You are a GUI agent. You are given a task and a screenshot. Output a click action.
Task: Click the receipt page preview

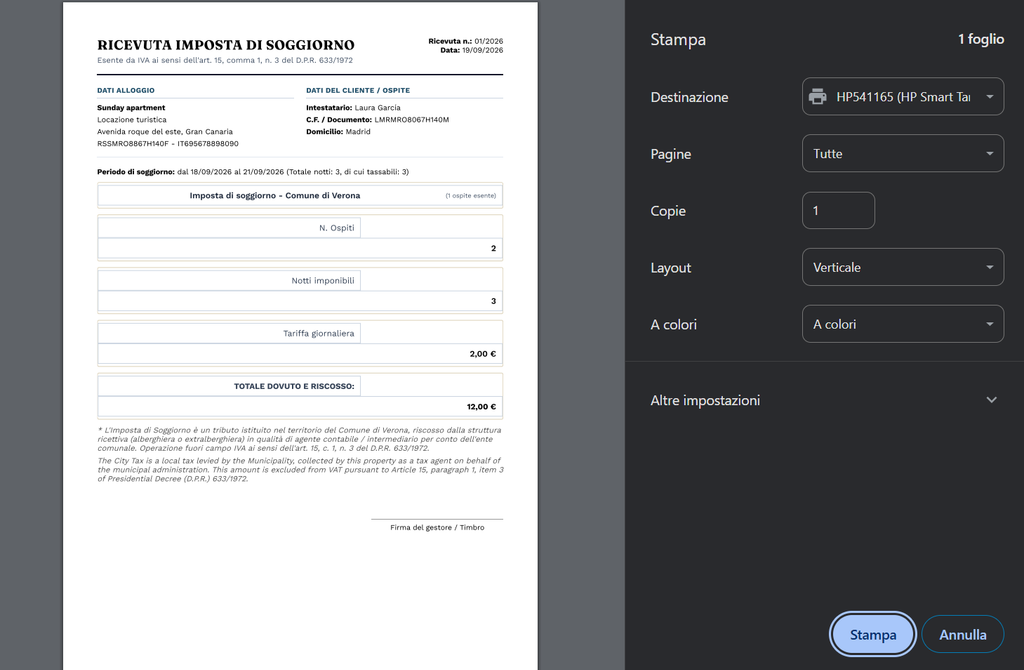(300, 336)
